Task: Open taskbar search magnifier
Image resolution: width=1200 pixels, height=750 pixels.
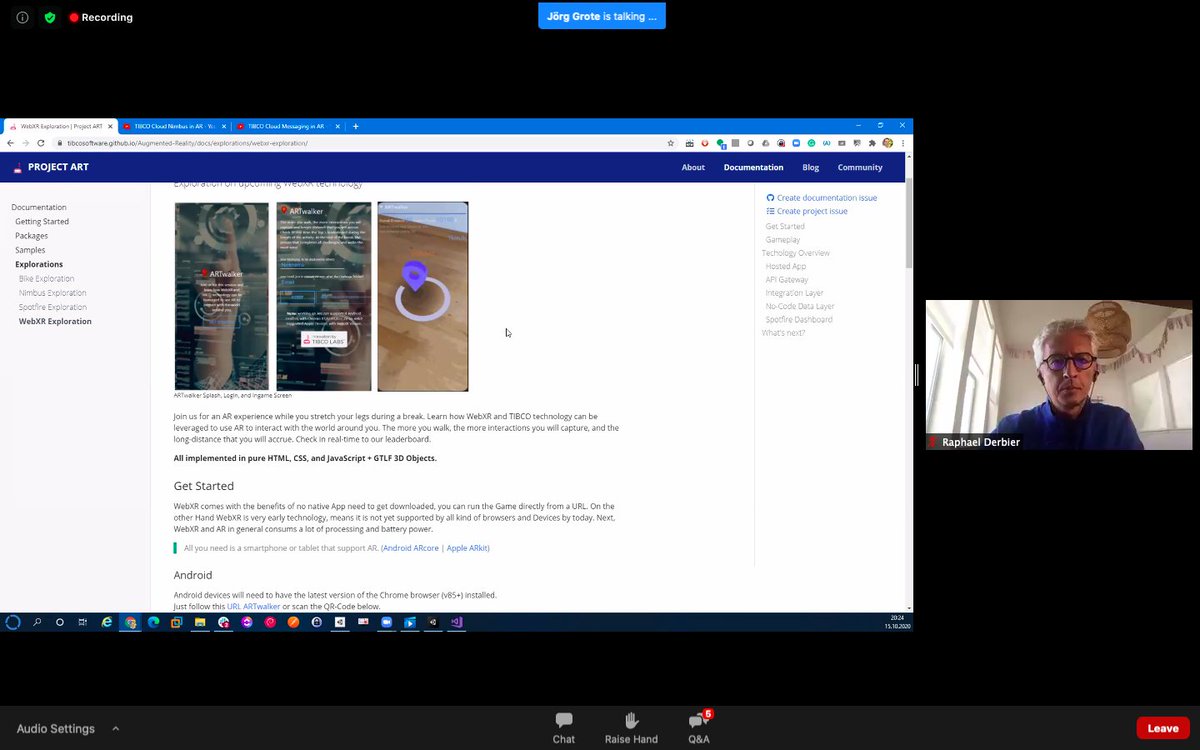Action: click(x=37, y=622)
